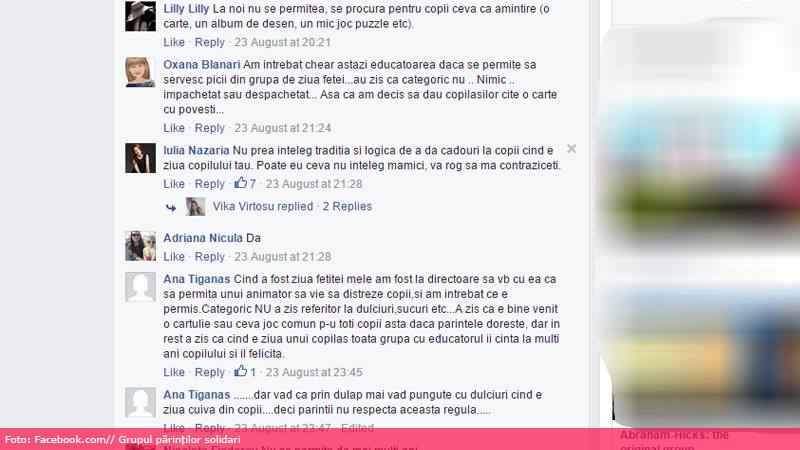Click Vika Virtosu's small avatar
The image size is (800, 450).
pyautogui.click(x=195, y=207)
